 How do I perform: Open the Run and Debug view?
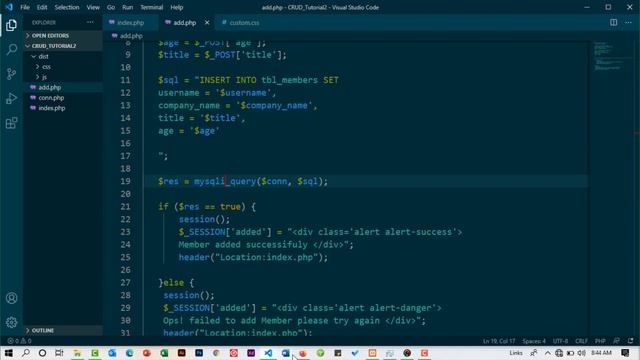click(x=11, y=98)
